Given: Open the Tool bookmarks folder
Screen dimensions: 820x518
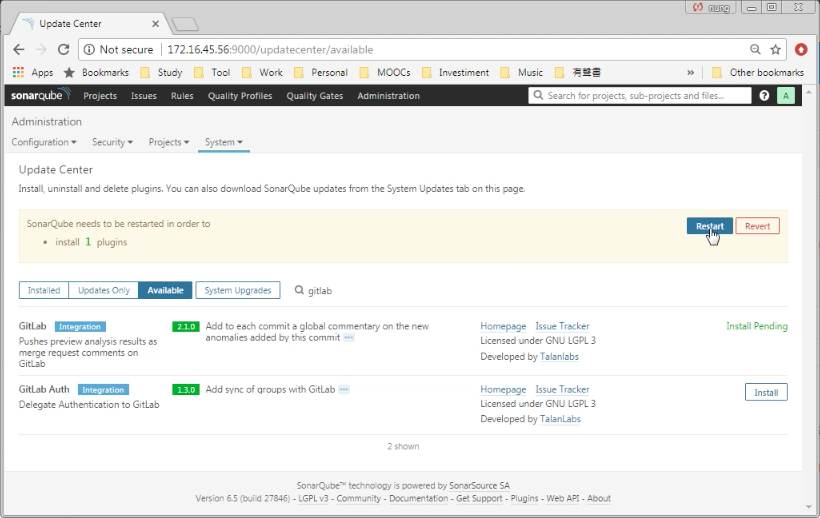Looking at the screenshot, I should (x=212, y=73).
